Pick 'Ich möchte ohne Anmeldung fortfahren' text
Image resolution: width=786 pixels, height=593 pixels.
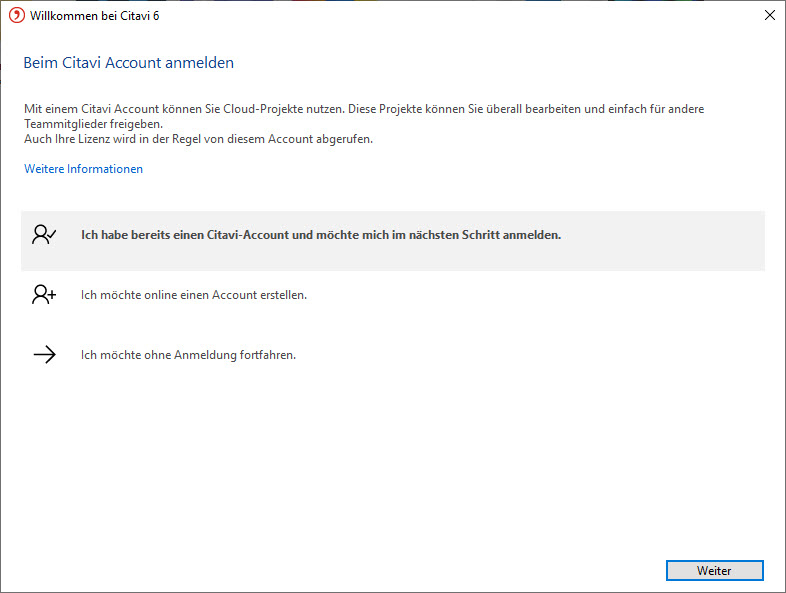click(188, 354)
